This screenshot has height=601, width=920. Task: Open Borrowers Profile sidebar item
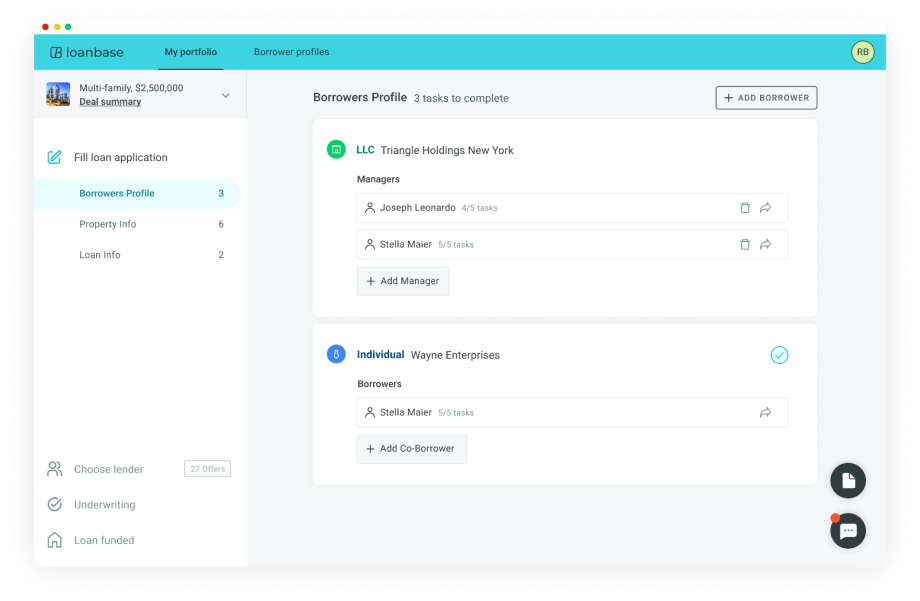click(137, 194)
